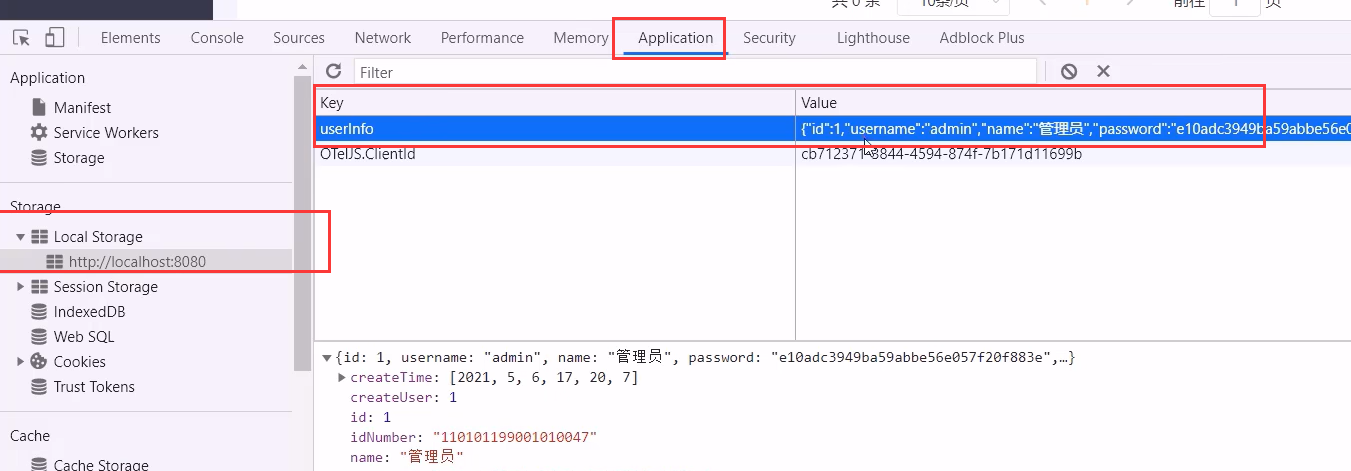
Task: Open Service Workers panel
Action: pos(105,133)
